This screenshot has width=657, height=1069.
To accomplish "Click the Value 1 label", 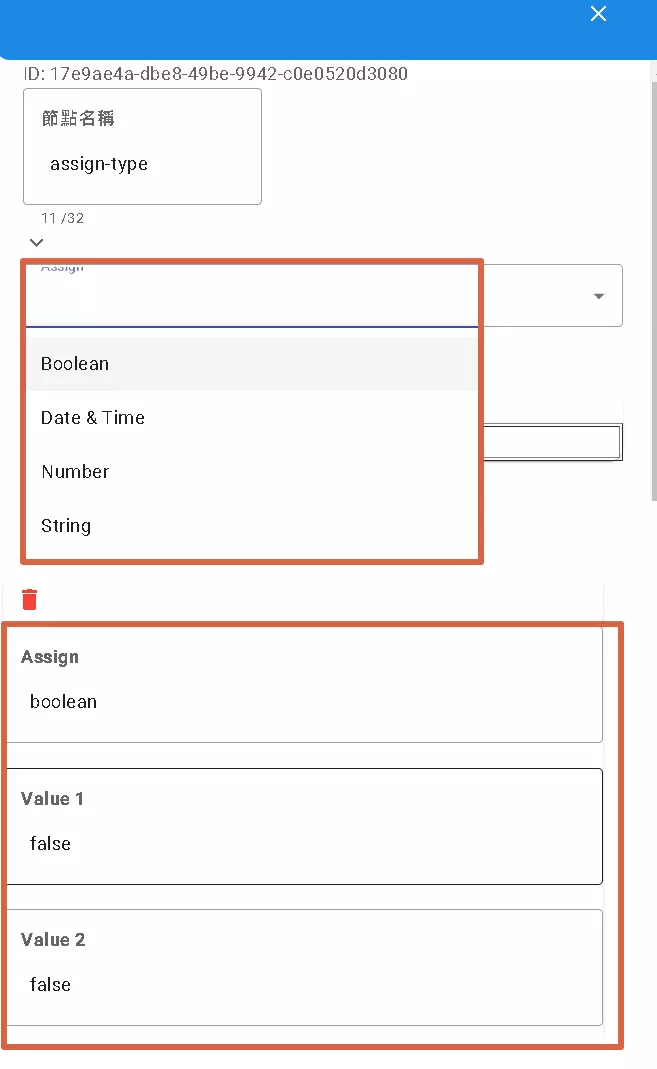I will pos(52,799).
